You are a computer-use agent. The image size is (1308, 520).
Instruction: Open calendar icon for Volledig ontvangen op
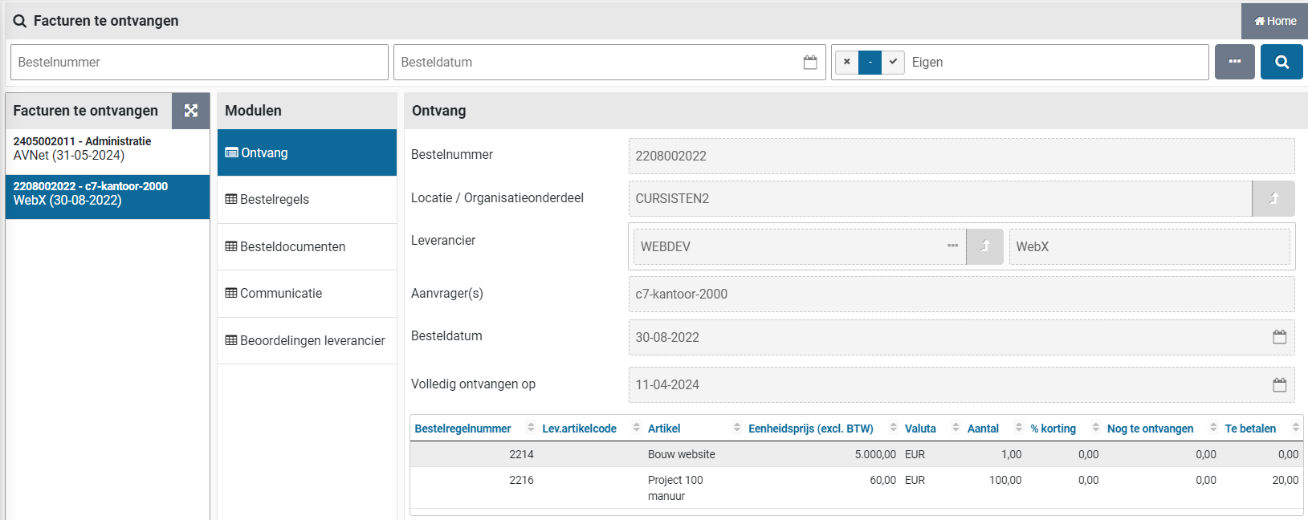pos(1278,384)
